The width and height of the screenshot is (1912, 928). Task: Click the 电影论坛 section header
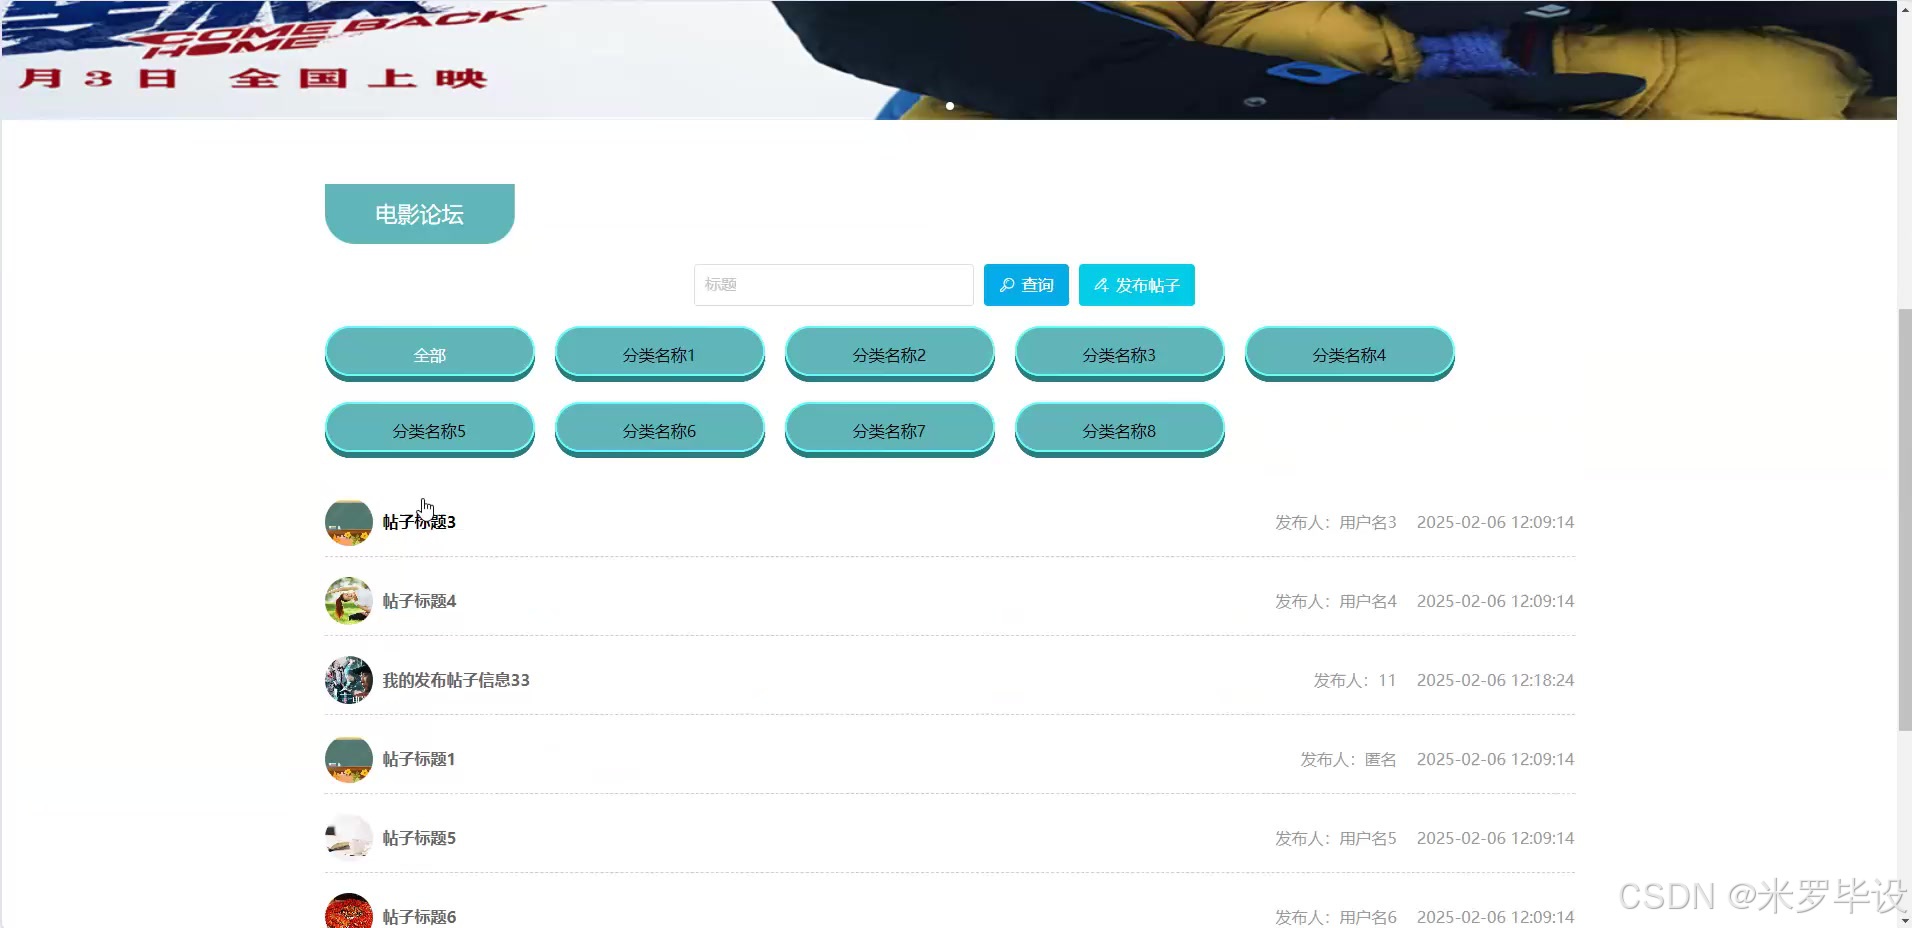click(420, 214)
